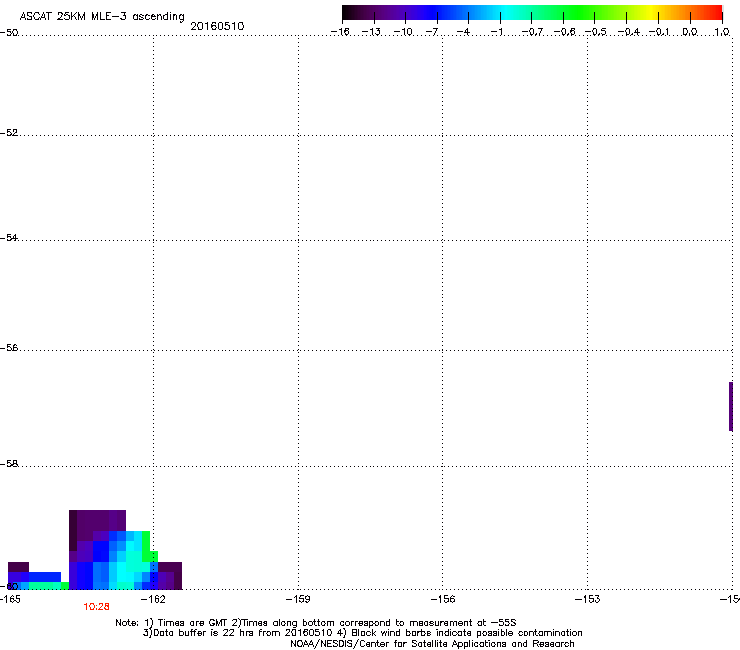The image size is (740, 650).
Task: Click the color bar label -13
Action: click(x=371, y=32)
